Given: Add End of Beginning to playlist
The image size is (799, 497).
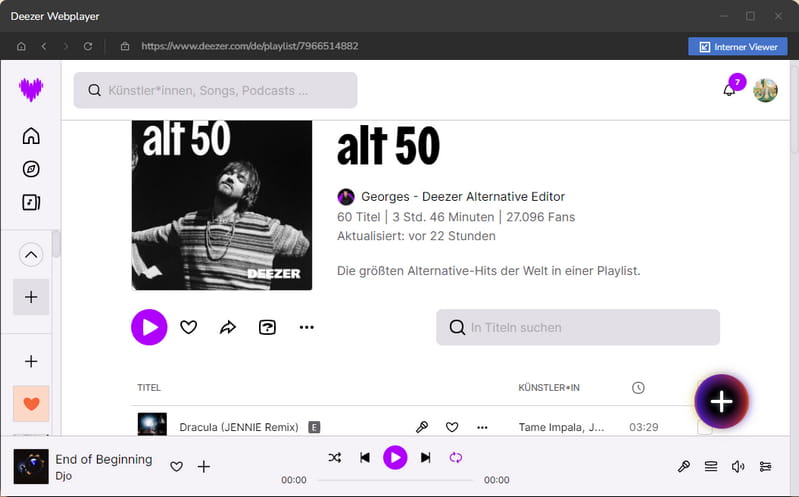Looking at the screenshot, I should click(x=204, y=466).
